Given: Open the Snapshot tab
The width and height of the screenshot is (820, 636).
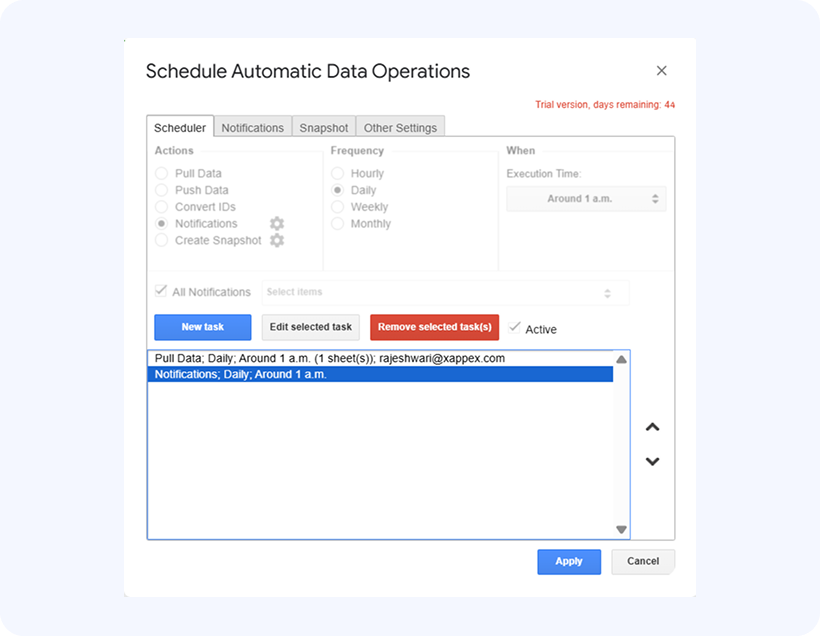Looking at the screenshot, I should [324, 128].
